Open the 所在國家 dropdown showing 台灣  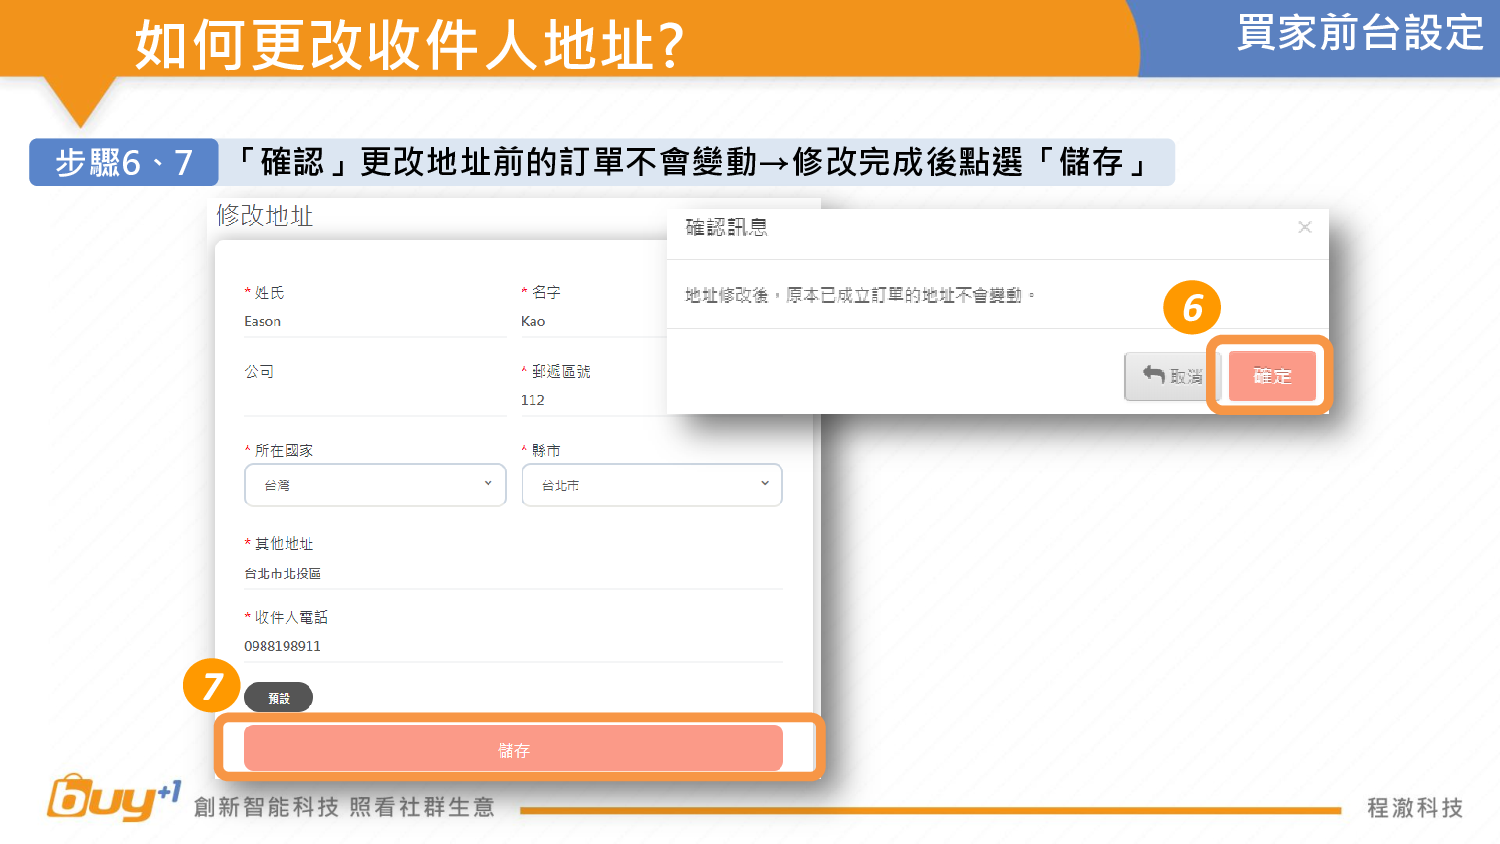(375, 485)
